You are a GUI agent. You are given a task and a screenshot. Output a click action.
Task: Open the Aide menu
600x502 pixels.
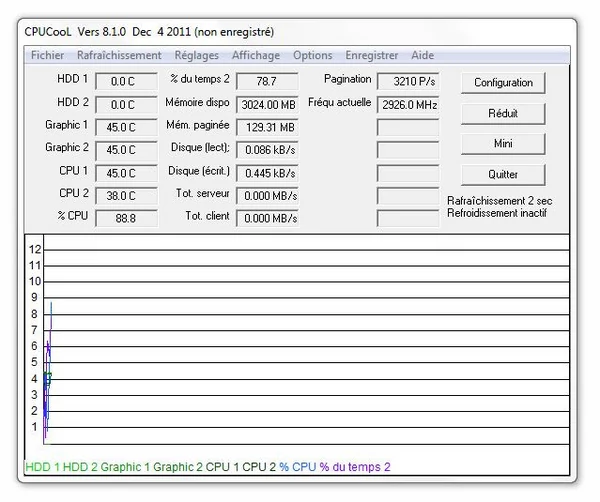coord(422,55)
